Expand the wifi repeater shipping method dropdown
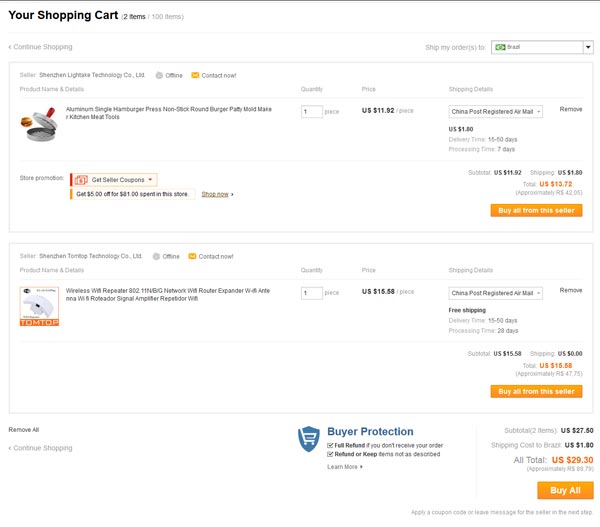Image resolution: width=600 pixels, height=527 pixels. click(x=496, y=293)
